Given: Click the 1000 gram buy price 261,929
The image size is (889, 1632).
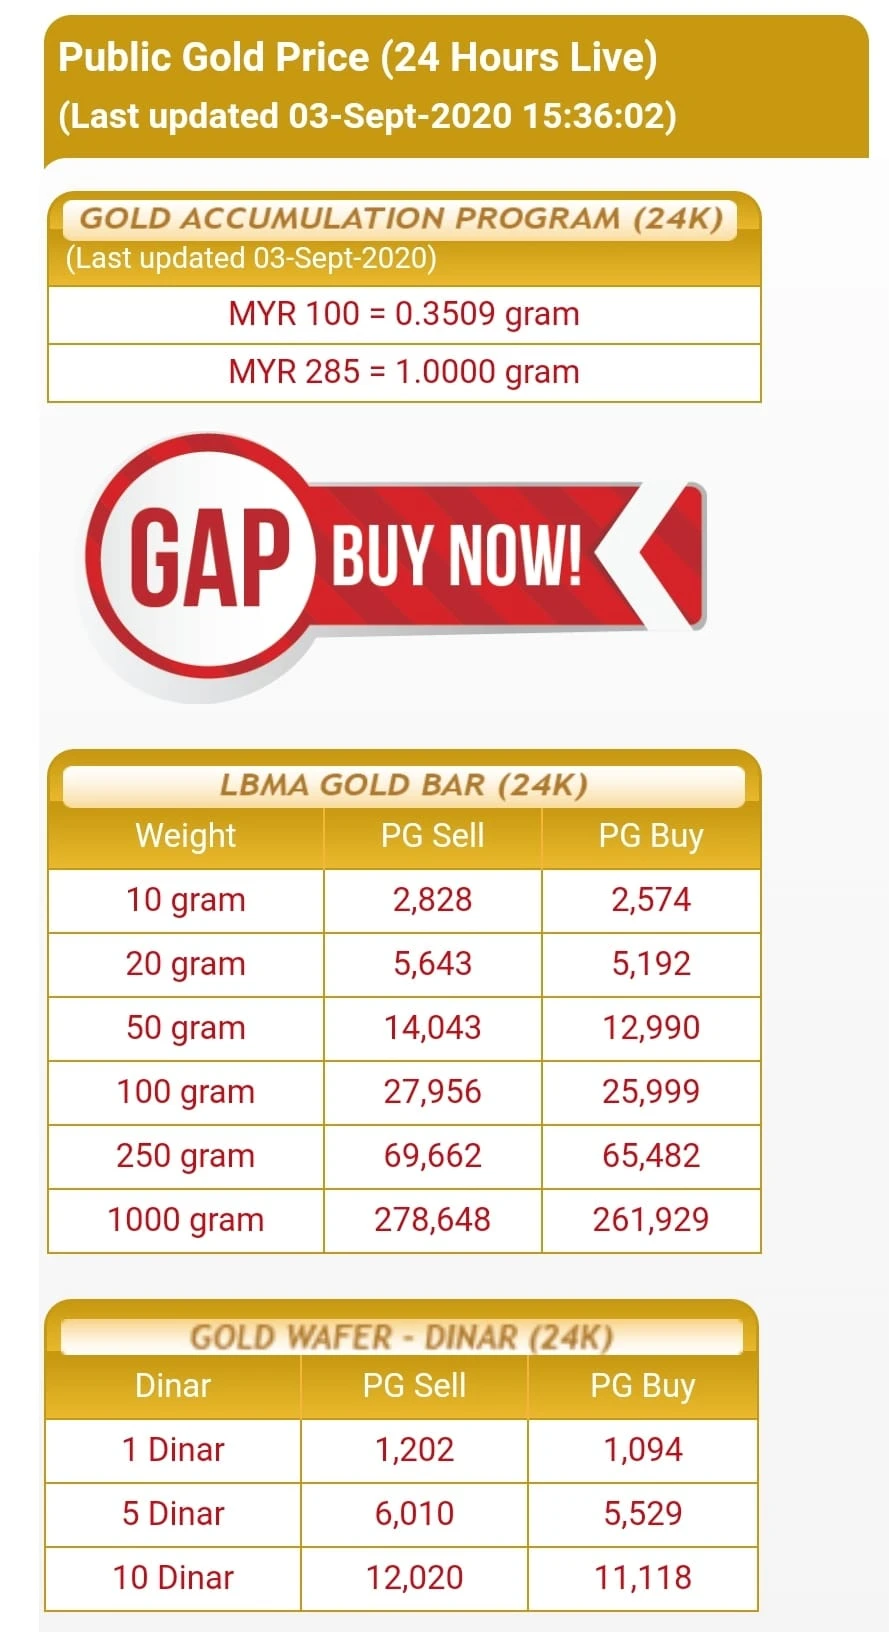Looking at the screenshot, I should 651,1220.
